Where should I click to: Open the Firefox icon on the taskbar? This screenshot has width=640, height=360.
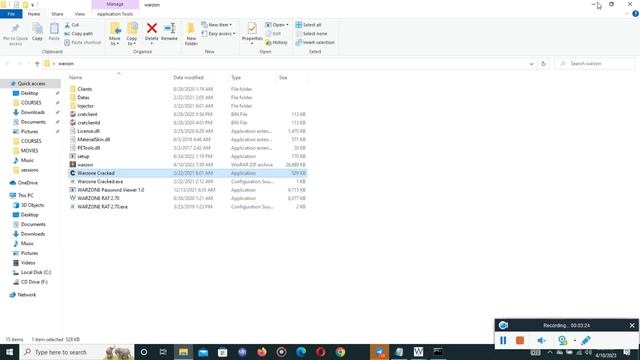click(x=262, y=352)
